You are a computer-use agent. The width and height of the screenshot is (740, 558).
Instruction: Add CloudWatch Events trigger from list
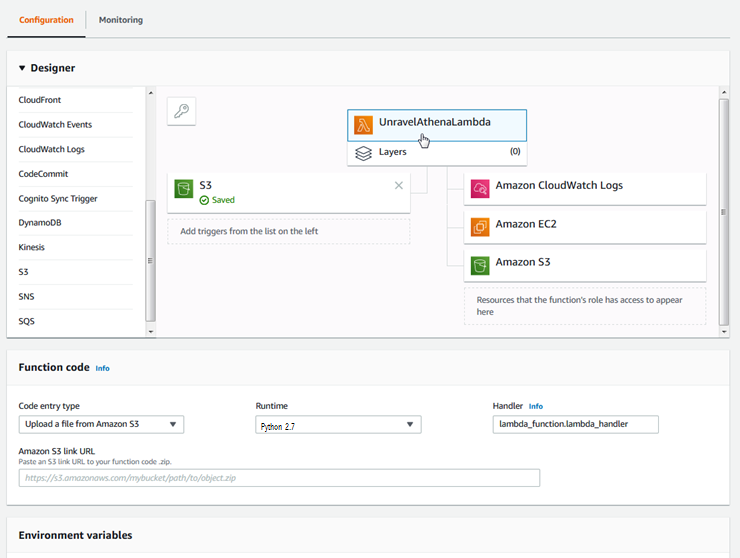click(x=55, y=125)
